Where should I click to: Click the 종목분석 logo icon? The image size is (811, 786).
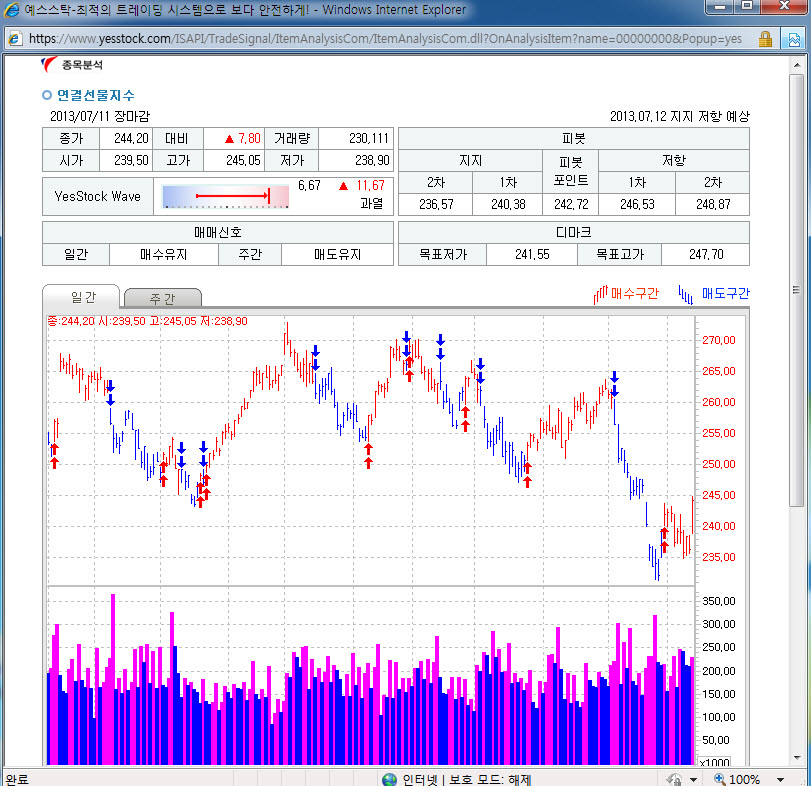[x=49, y=64]
